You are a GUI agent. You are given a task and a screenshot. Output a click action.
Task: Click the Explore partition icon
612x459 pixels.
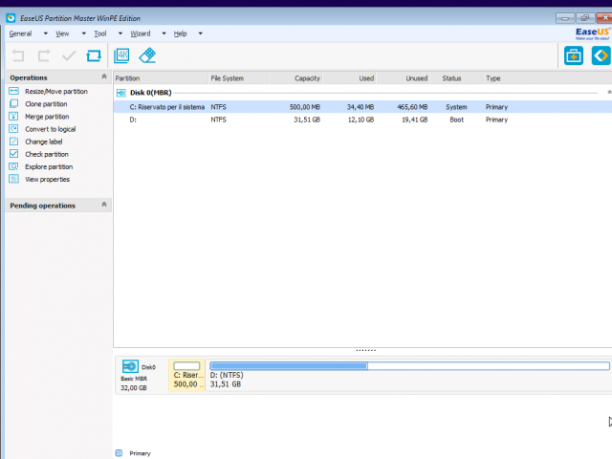pyautogui.click(x=14, y=166)
